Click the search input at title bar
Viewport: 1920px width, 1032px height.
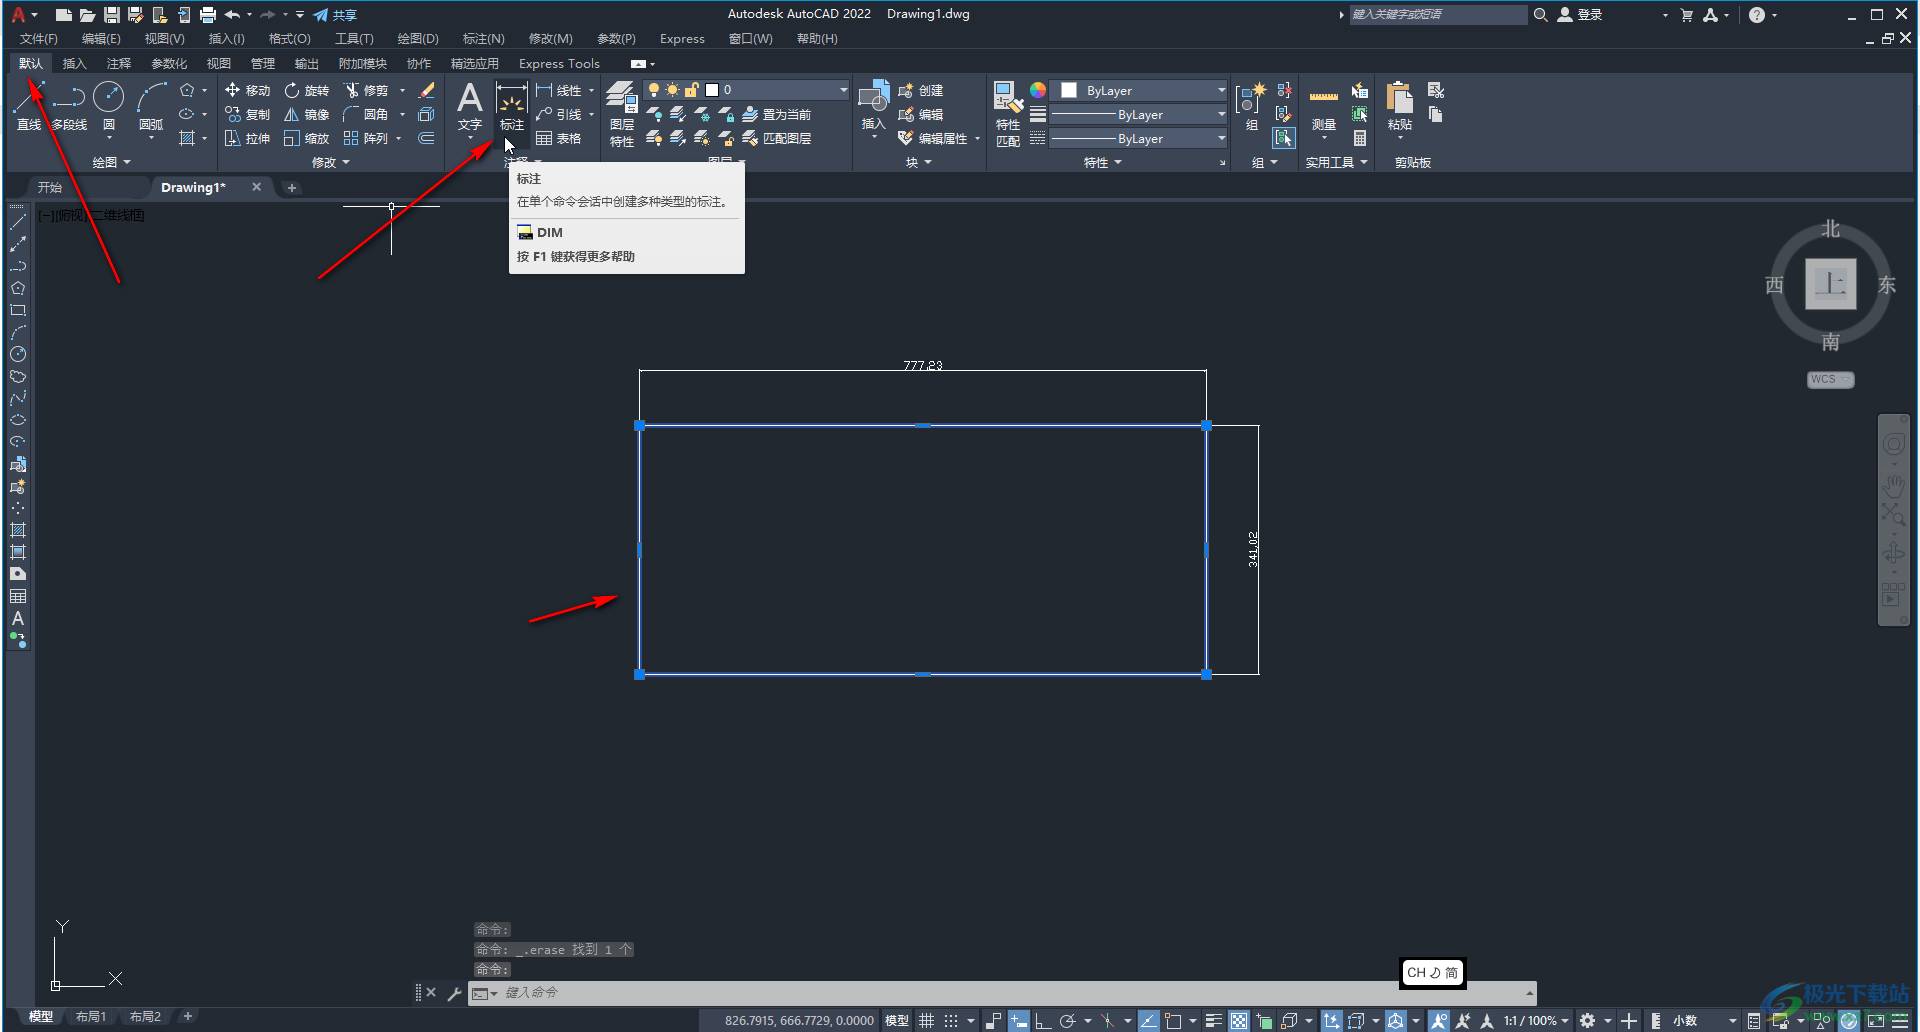(1438, 14)
